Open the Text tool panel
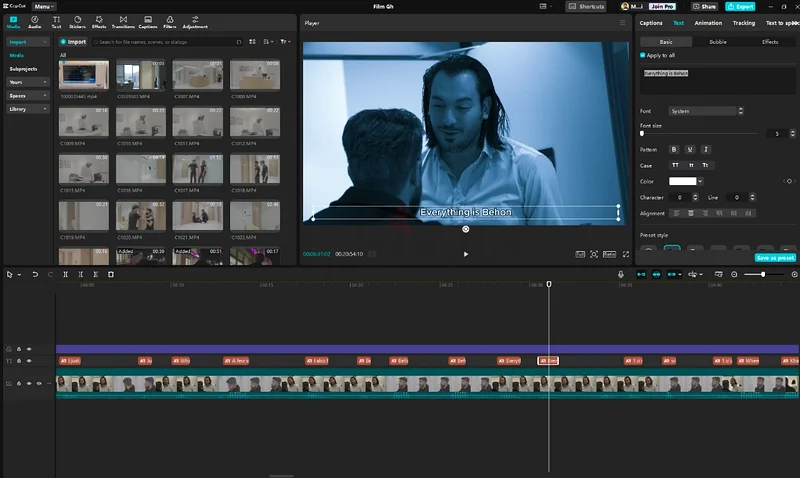The height and width of the screenshot is (478, 800). click(x=56, y=22)
